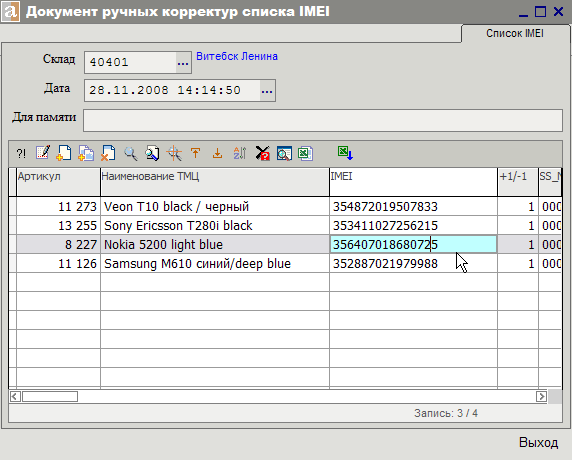Jump to first record with the up-arrow icon

196,153
